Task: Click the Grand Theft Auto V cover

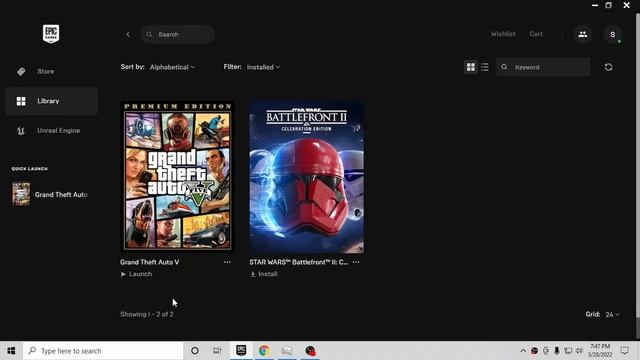Action: (178, 176)
